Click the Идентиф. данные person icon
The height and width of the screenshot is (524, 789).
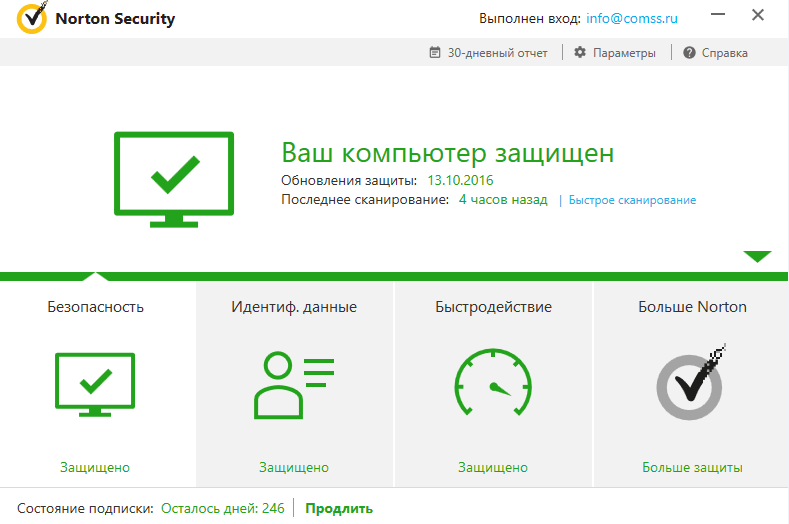click(294, 385)
